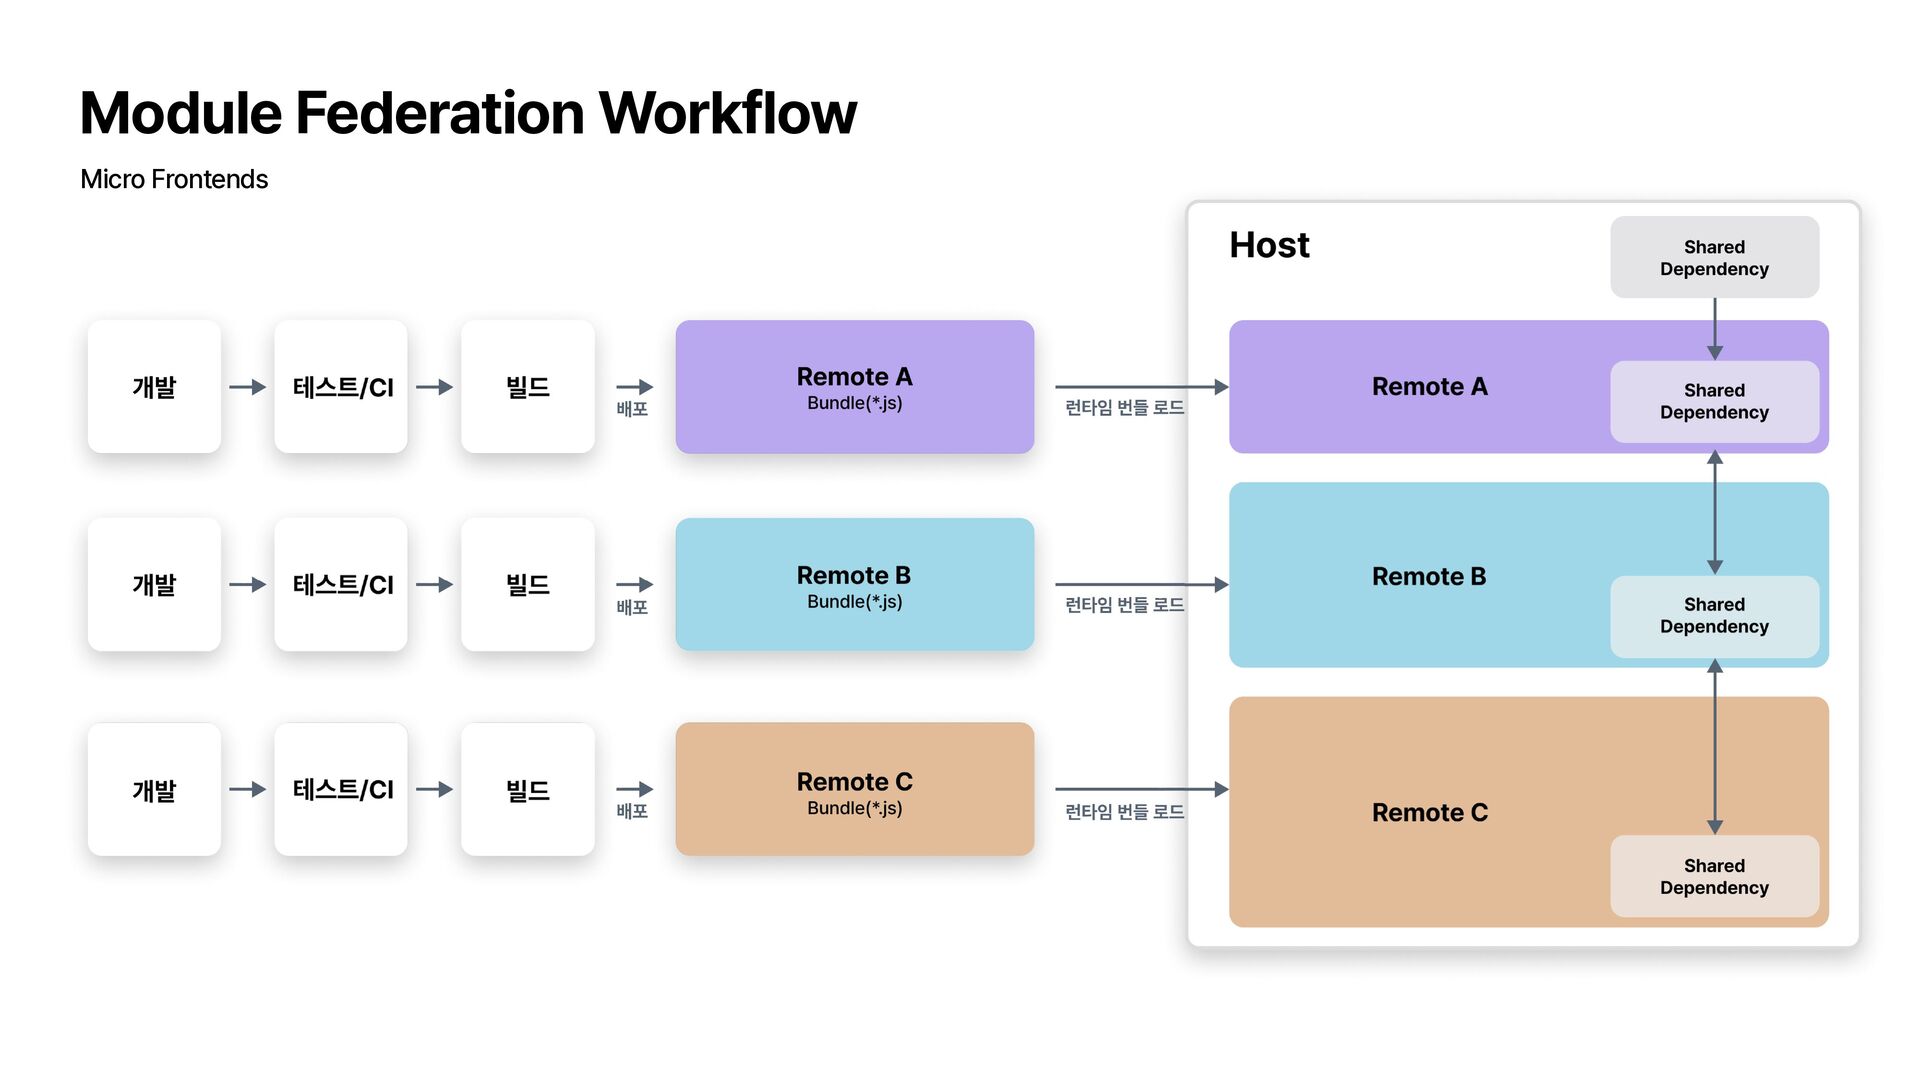This screenshot has width=1920, height=1080.
Task: Click Shared Dependency inside Host's Remote B
Action: (x=1714, y=616)
